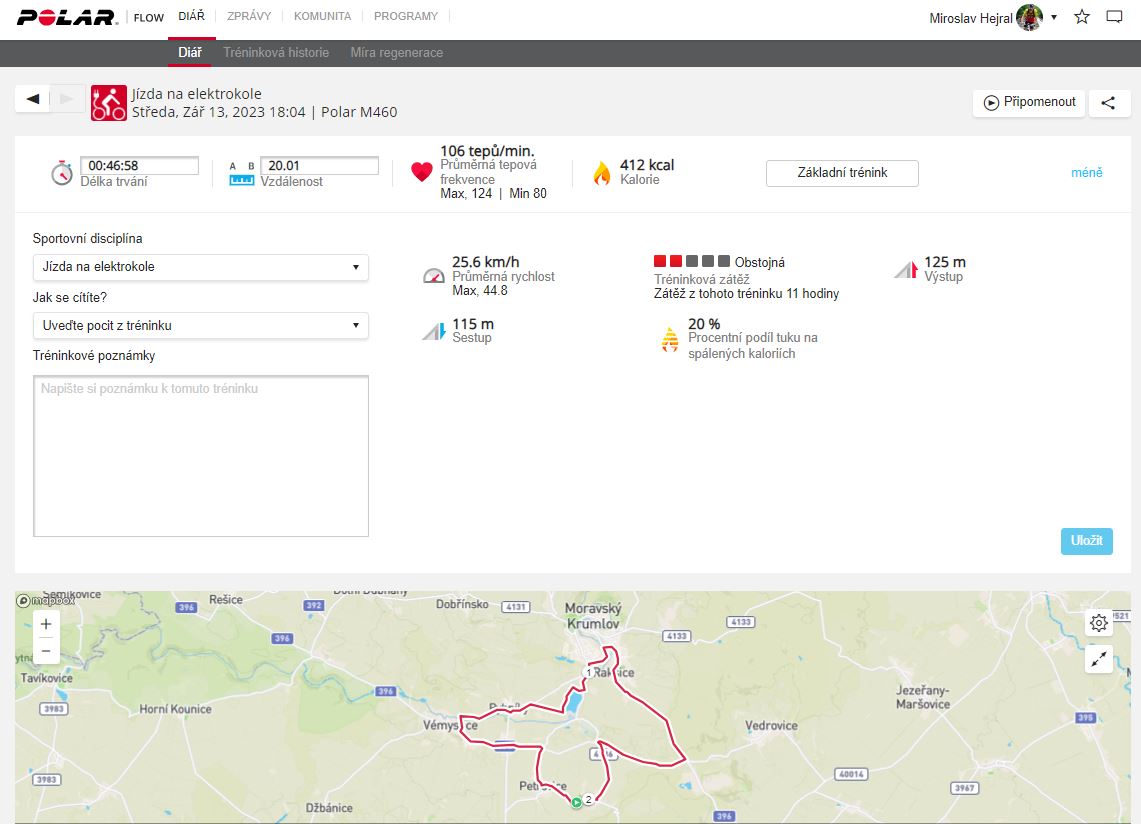Viewport: 1141px width, 824px height.
Task: Click the ascent (Výstup) icon
Action: tap(906, 270)
